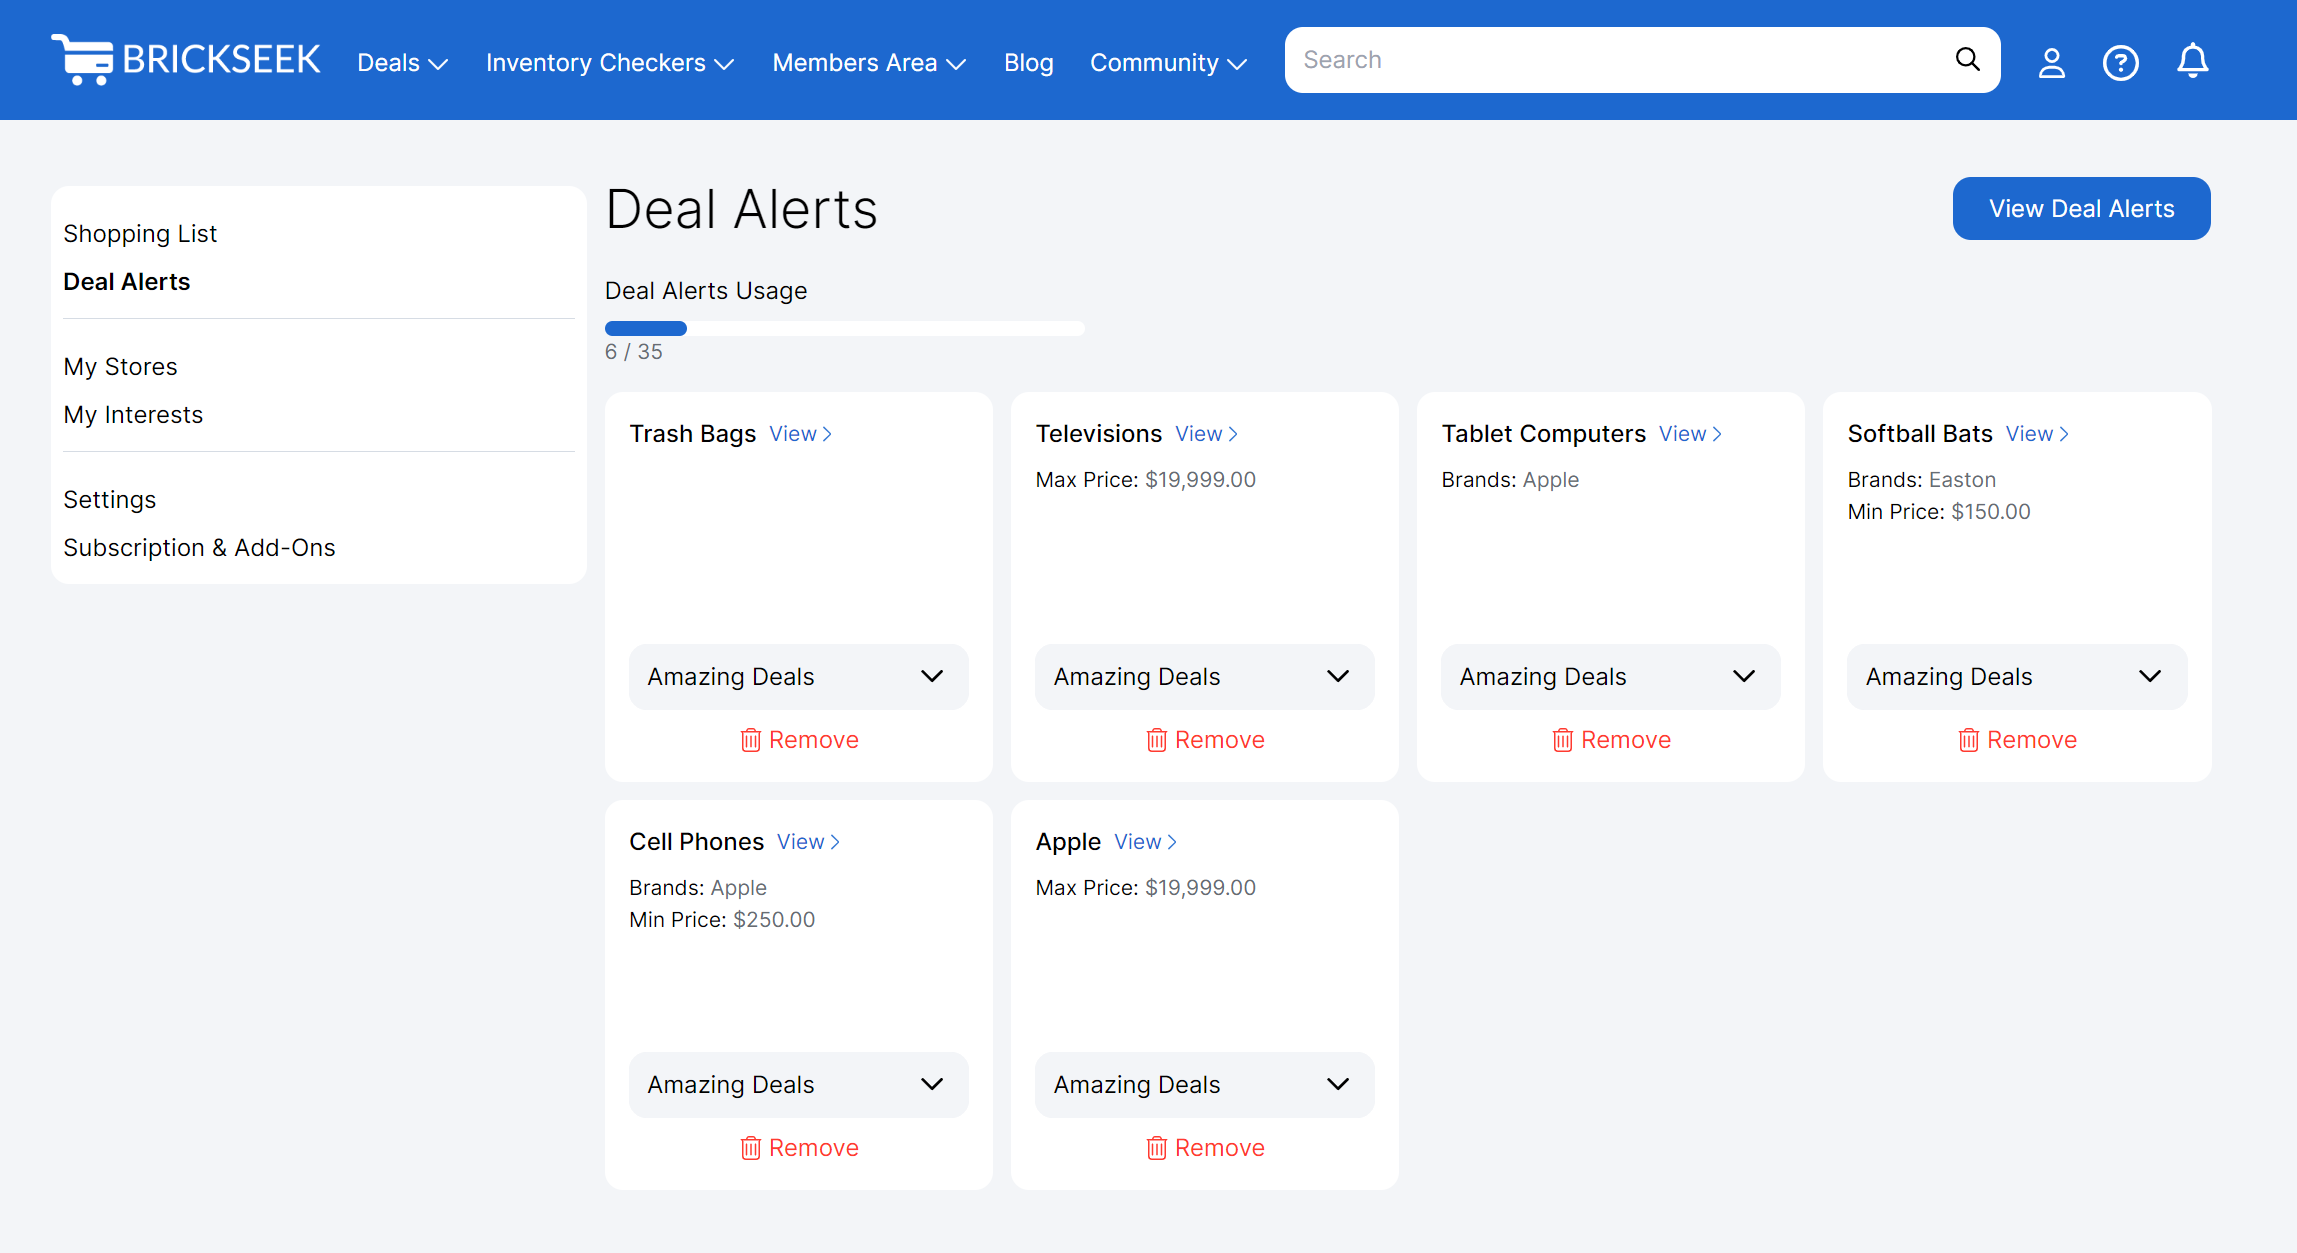The height and width of the screenshot is (1253, 2297).
Task: Open the notifications bell icon
Action: click(2191, 61)
